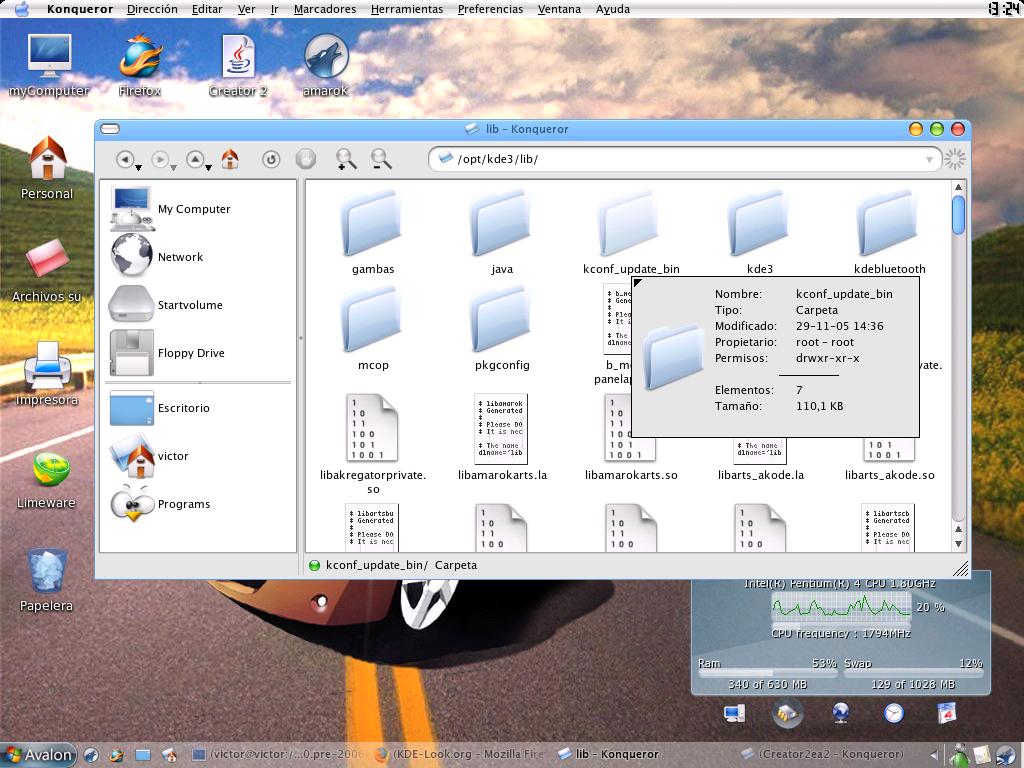Screen dimensions: 1024x768
Task: Go to the home folder via toolbar house icon
Action: (230, 159)
